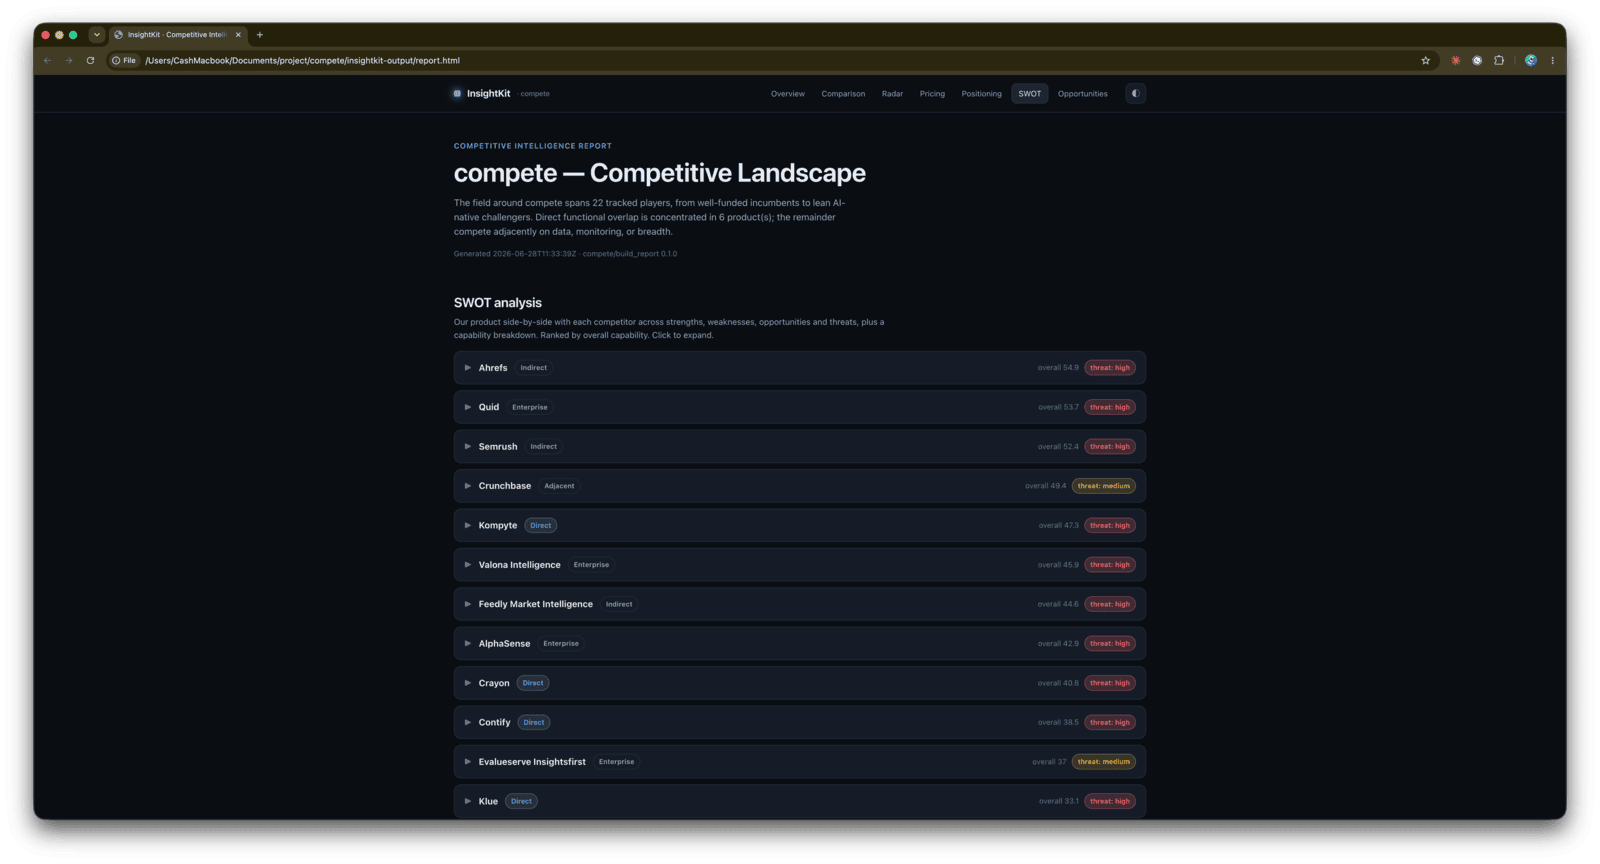Click the InsightKit logo icon
The image size is (1600, 864).
click(x=457, y=94)
